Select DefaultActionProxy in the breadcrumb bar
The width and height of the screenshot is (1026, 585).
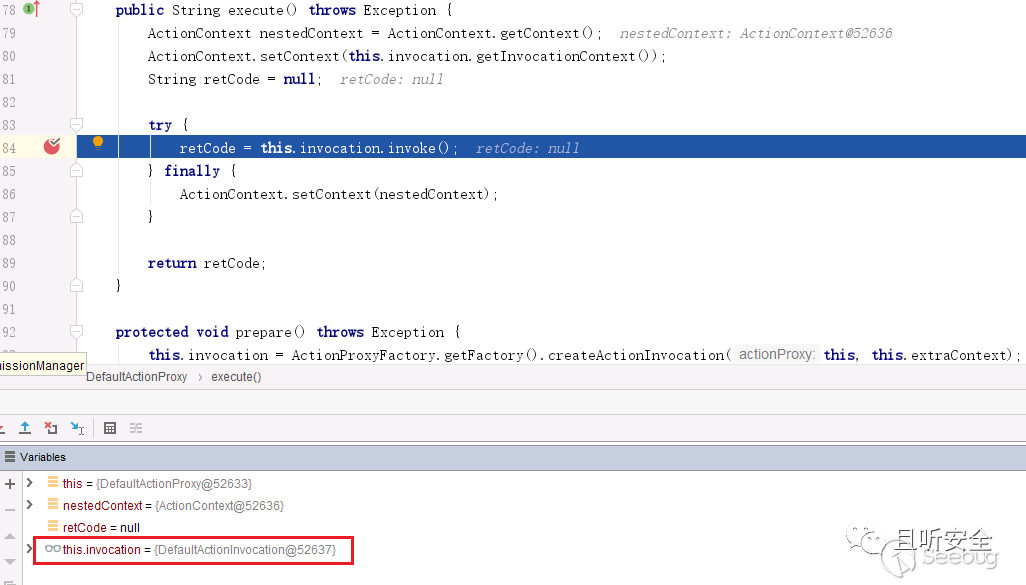pyautogui.click(x=136, y=377)
